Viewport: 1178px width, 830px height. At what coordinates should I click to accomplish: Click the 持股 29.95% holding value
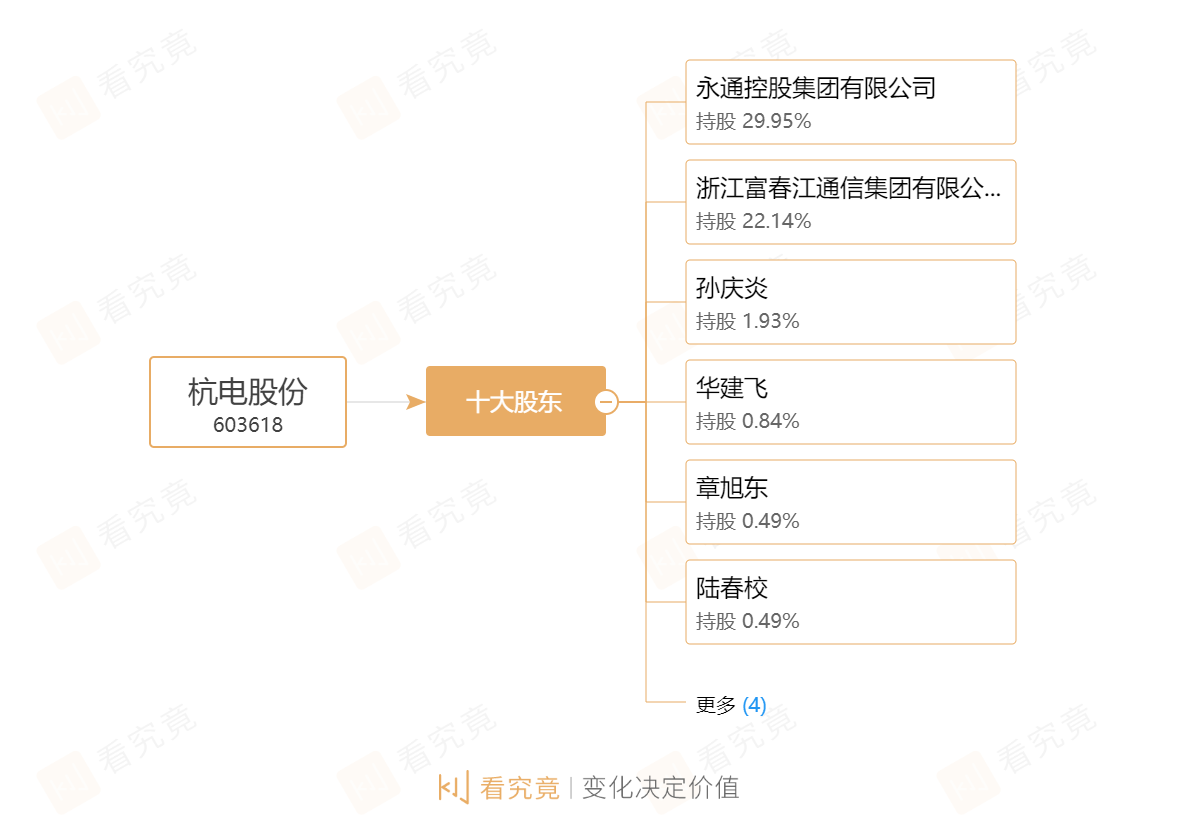point(754,121)
